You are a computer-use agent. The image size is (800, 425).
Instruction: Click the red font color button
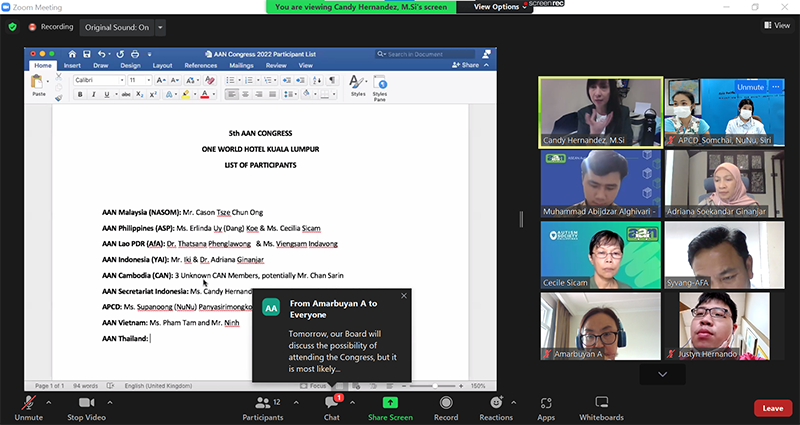click(x=205, y=94)
